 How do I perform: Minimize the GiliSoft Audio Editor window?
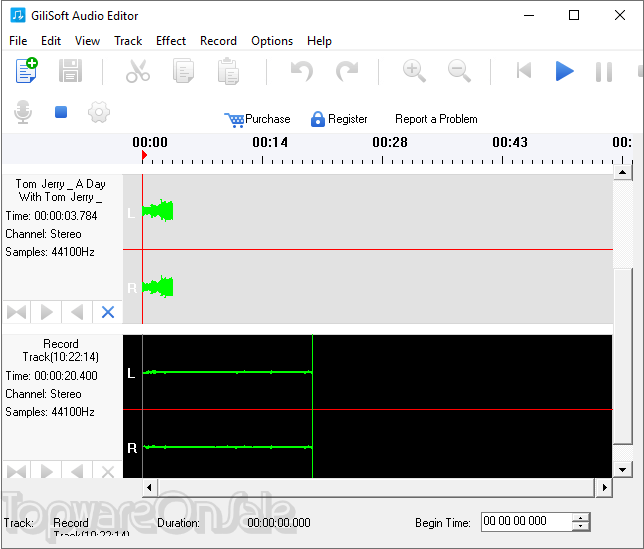click(x=529, y=16)
